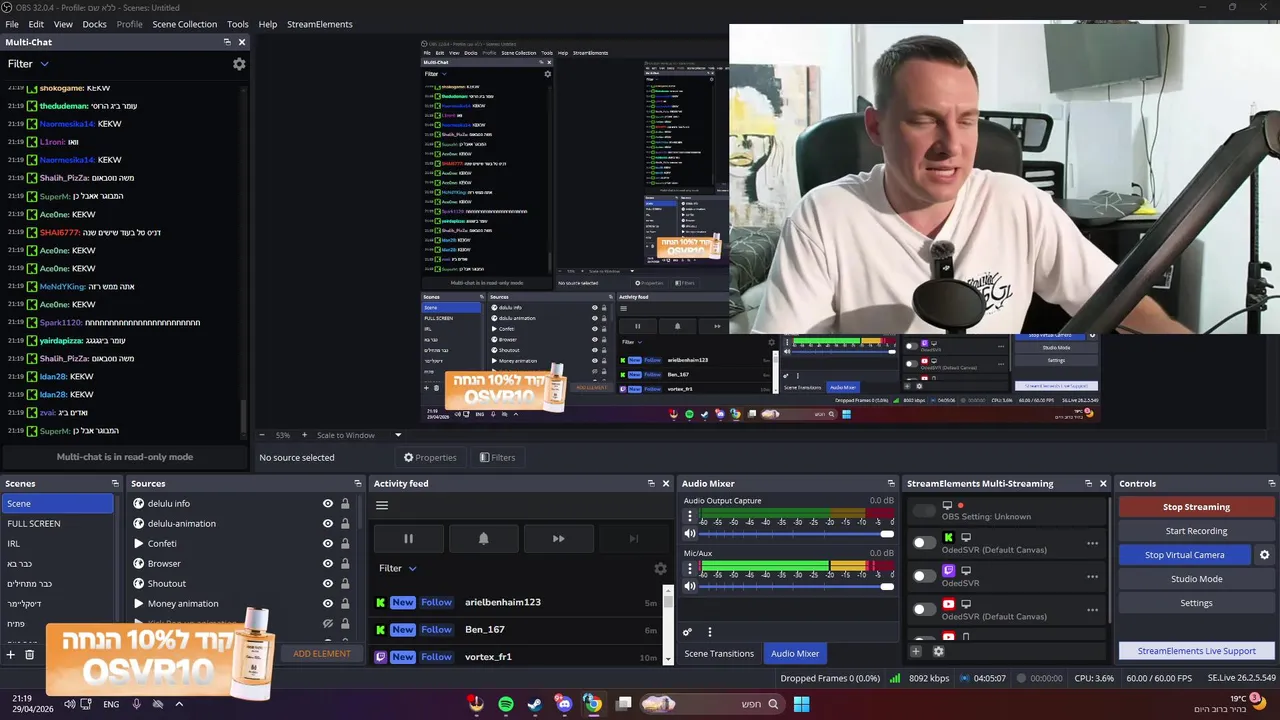Open Twitch OdedSVR destination options dots

click(x=1092, y=577)
